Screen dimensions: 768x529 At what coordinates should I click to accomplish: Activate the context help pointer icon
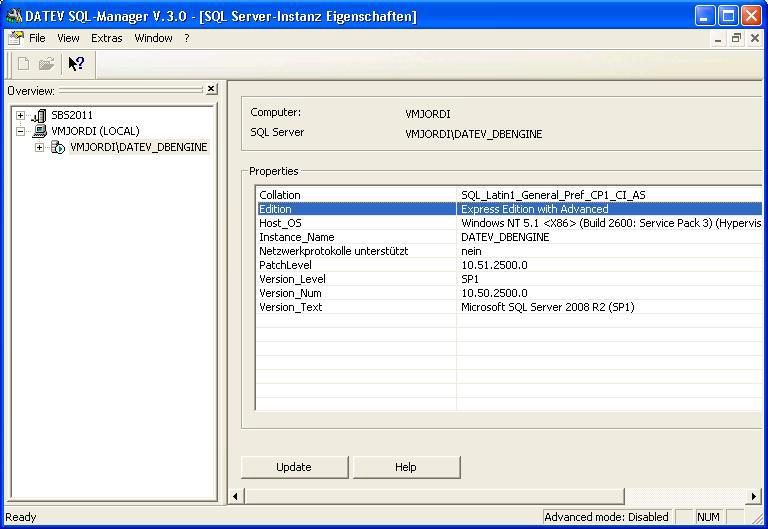(x=76, y=64)
